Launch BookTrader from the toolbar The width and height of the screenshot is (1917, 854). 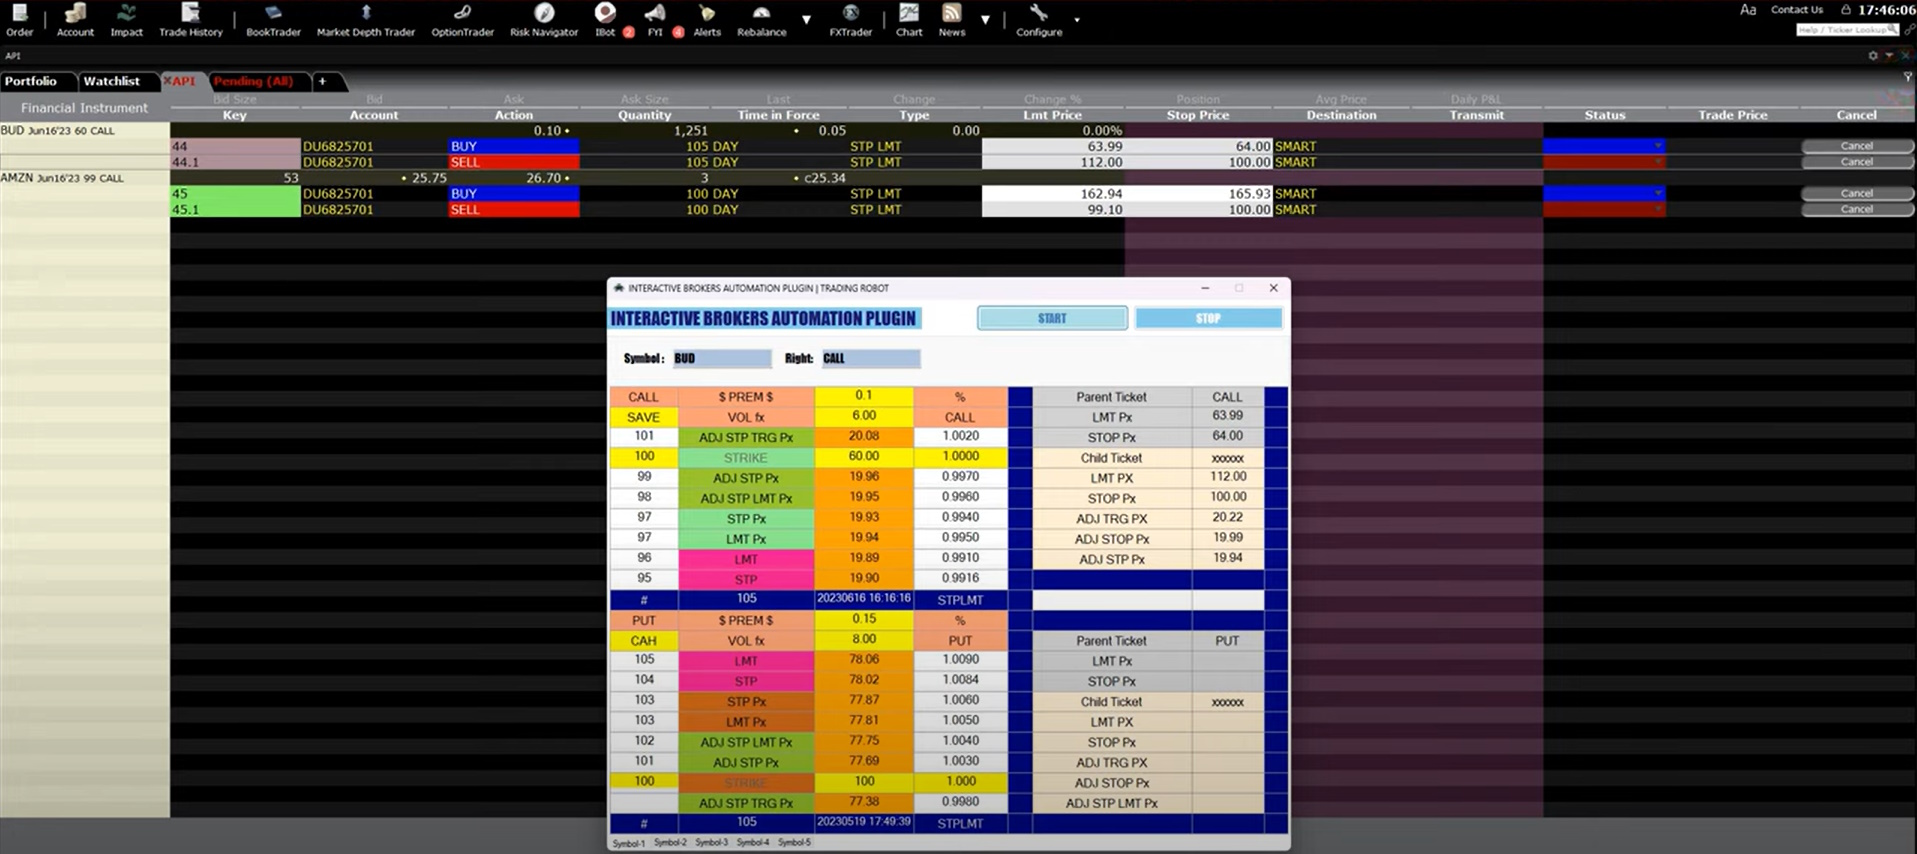pos(273,20)
